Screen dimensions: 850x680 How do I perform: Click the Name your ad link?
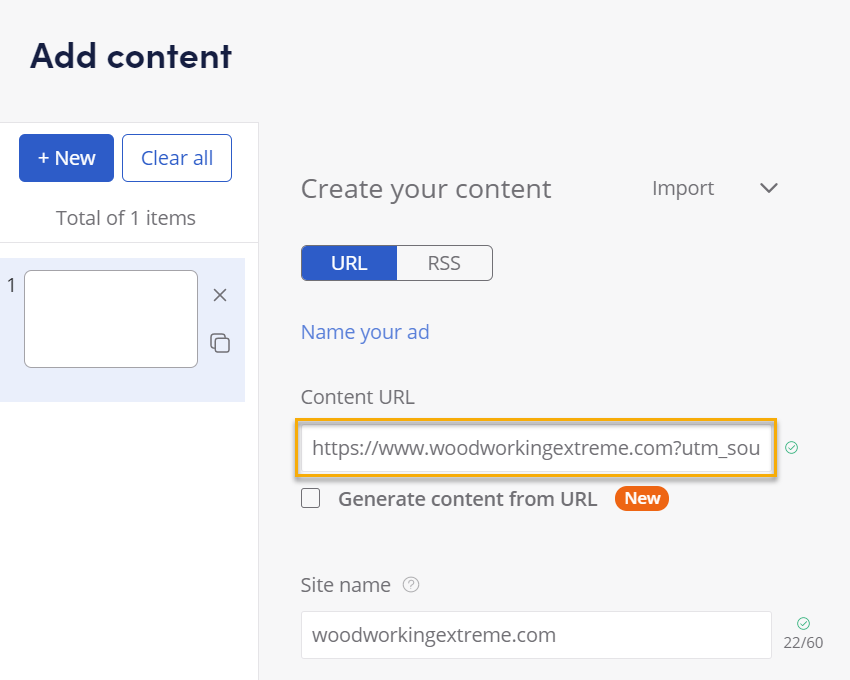pos(365,332)
